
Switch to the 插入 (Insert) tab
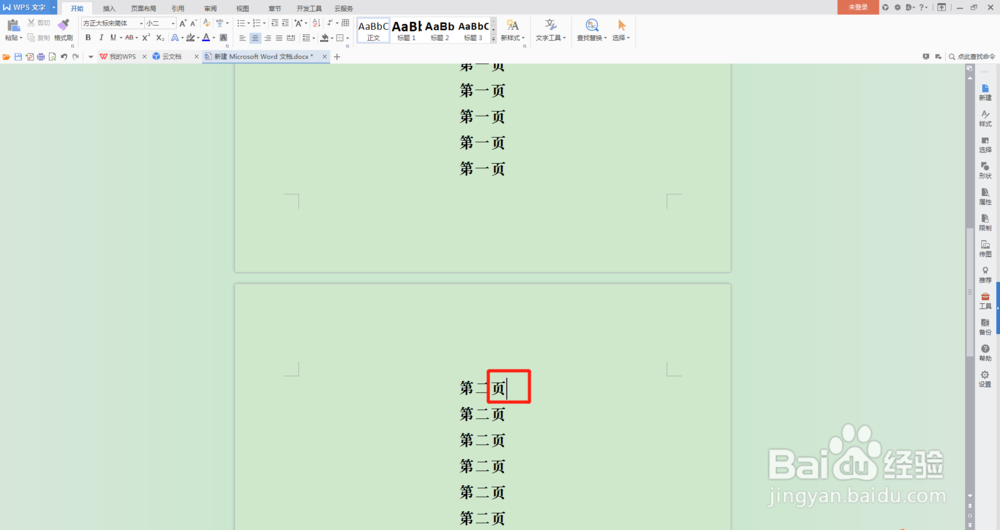pos(109,8)
